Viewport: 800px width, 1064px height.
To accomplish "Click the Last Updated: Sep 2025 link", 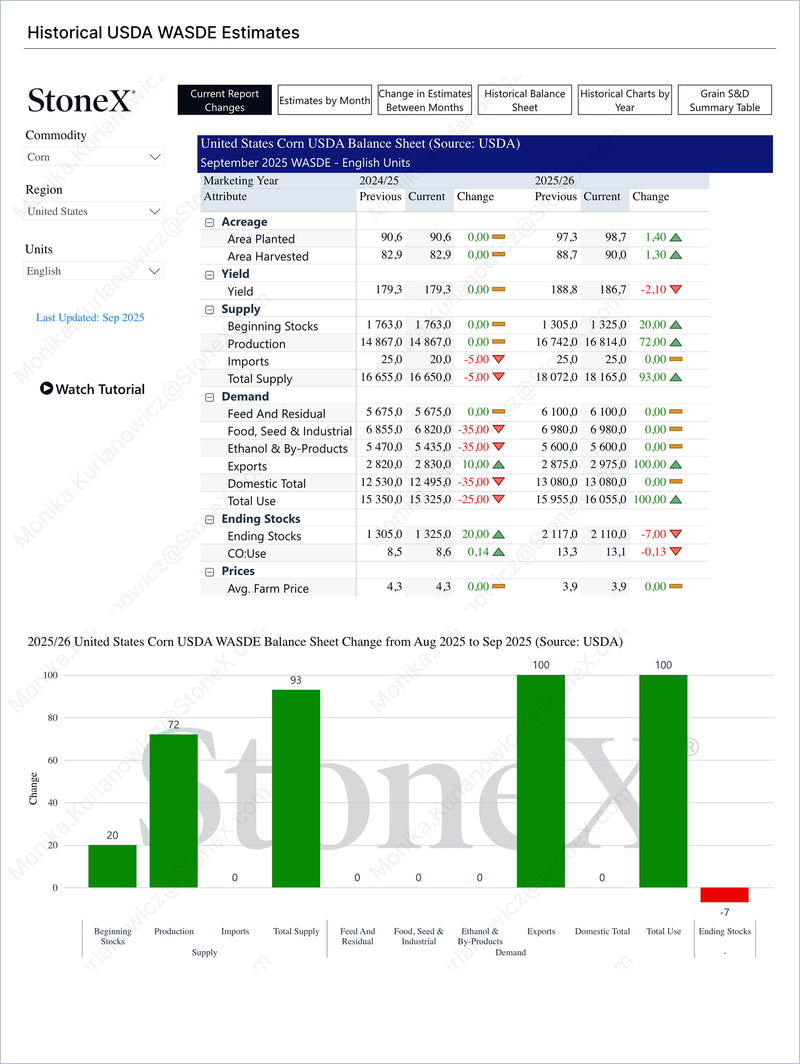I will [x=90, y=317].
